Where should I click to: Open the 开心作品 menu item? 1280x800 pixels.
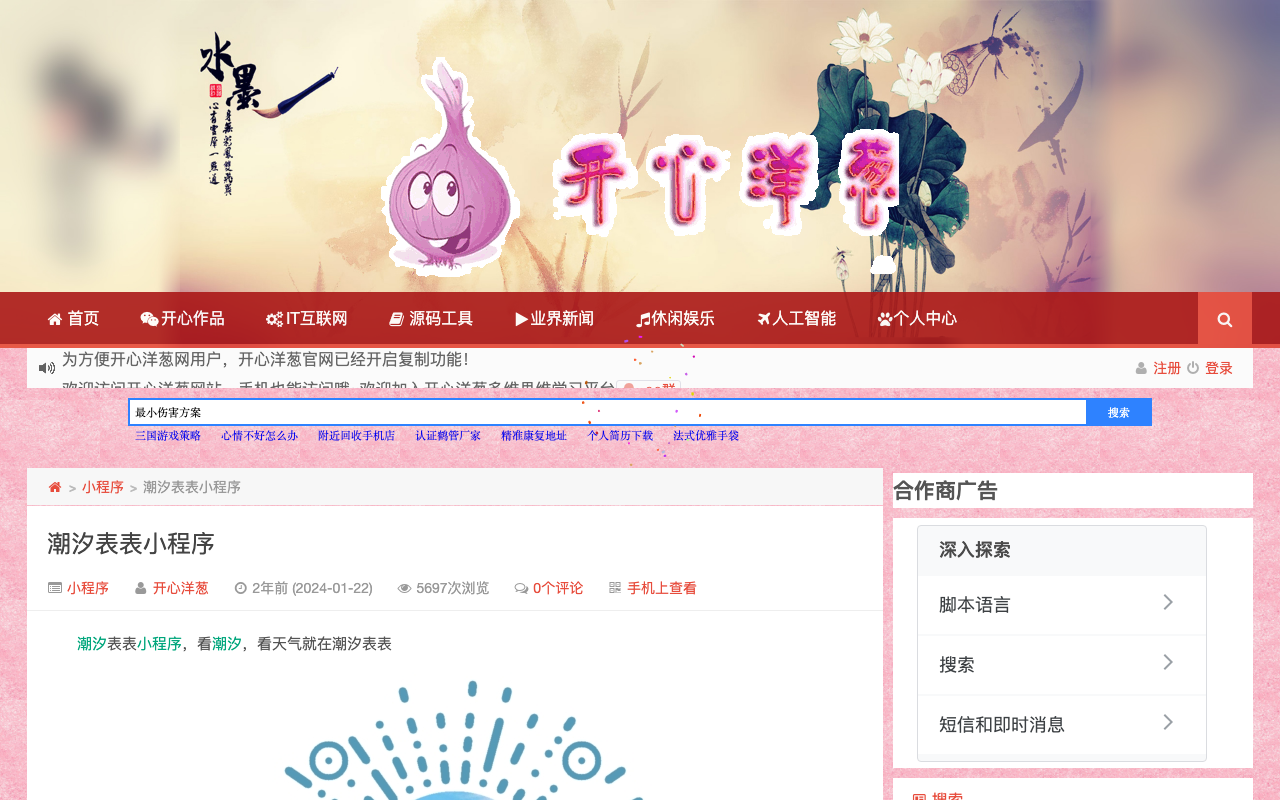click(182, 319)
